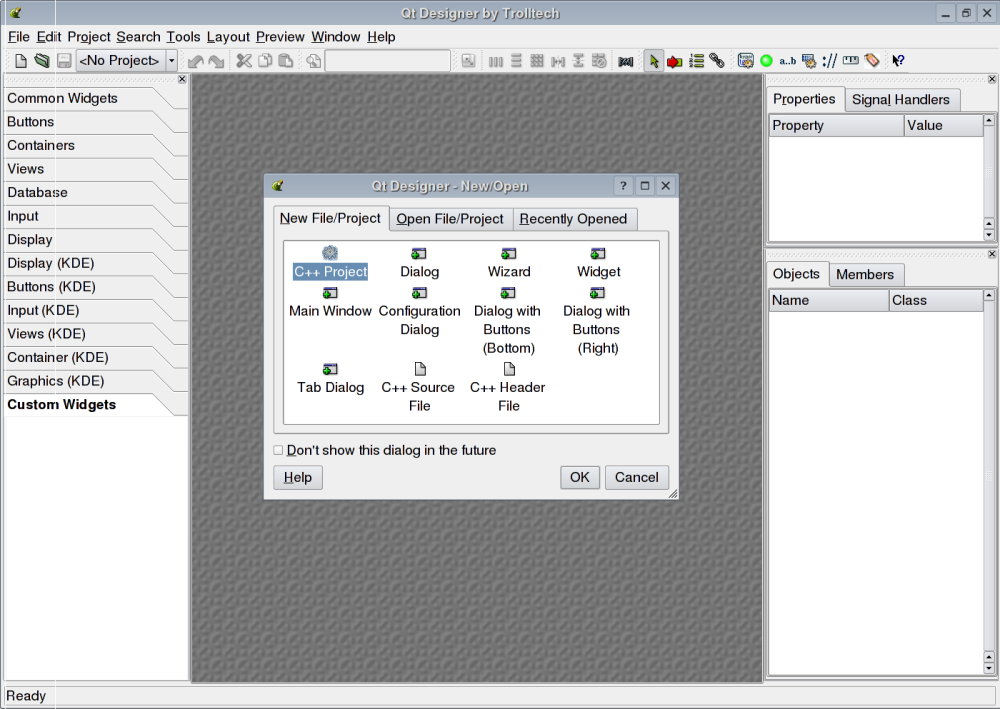1000x709 pixels.
Task: Expand the Common Widgets toolbox section
Action: coord(63,98)
